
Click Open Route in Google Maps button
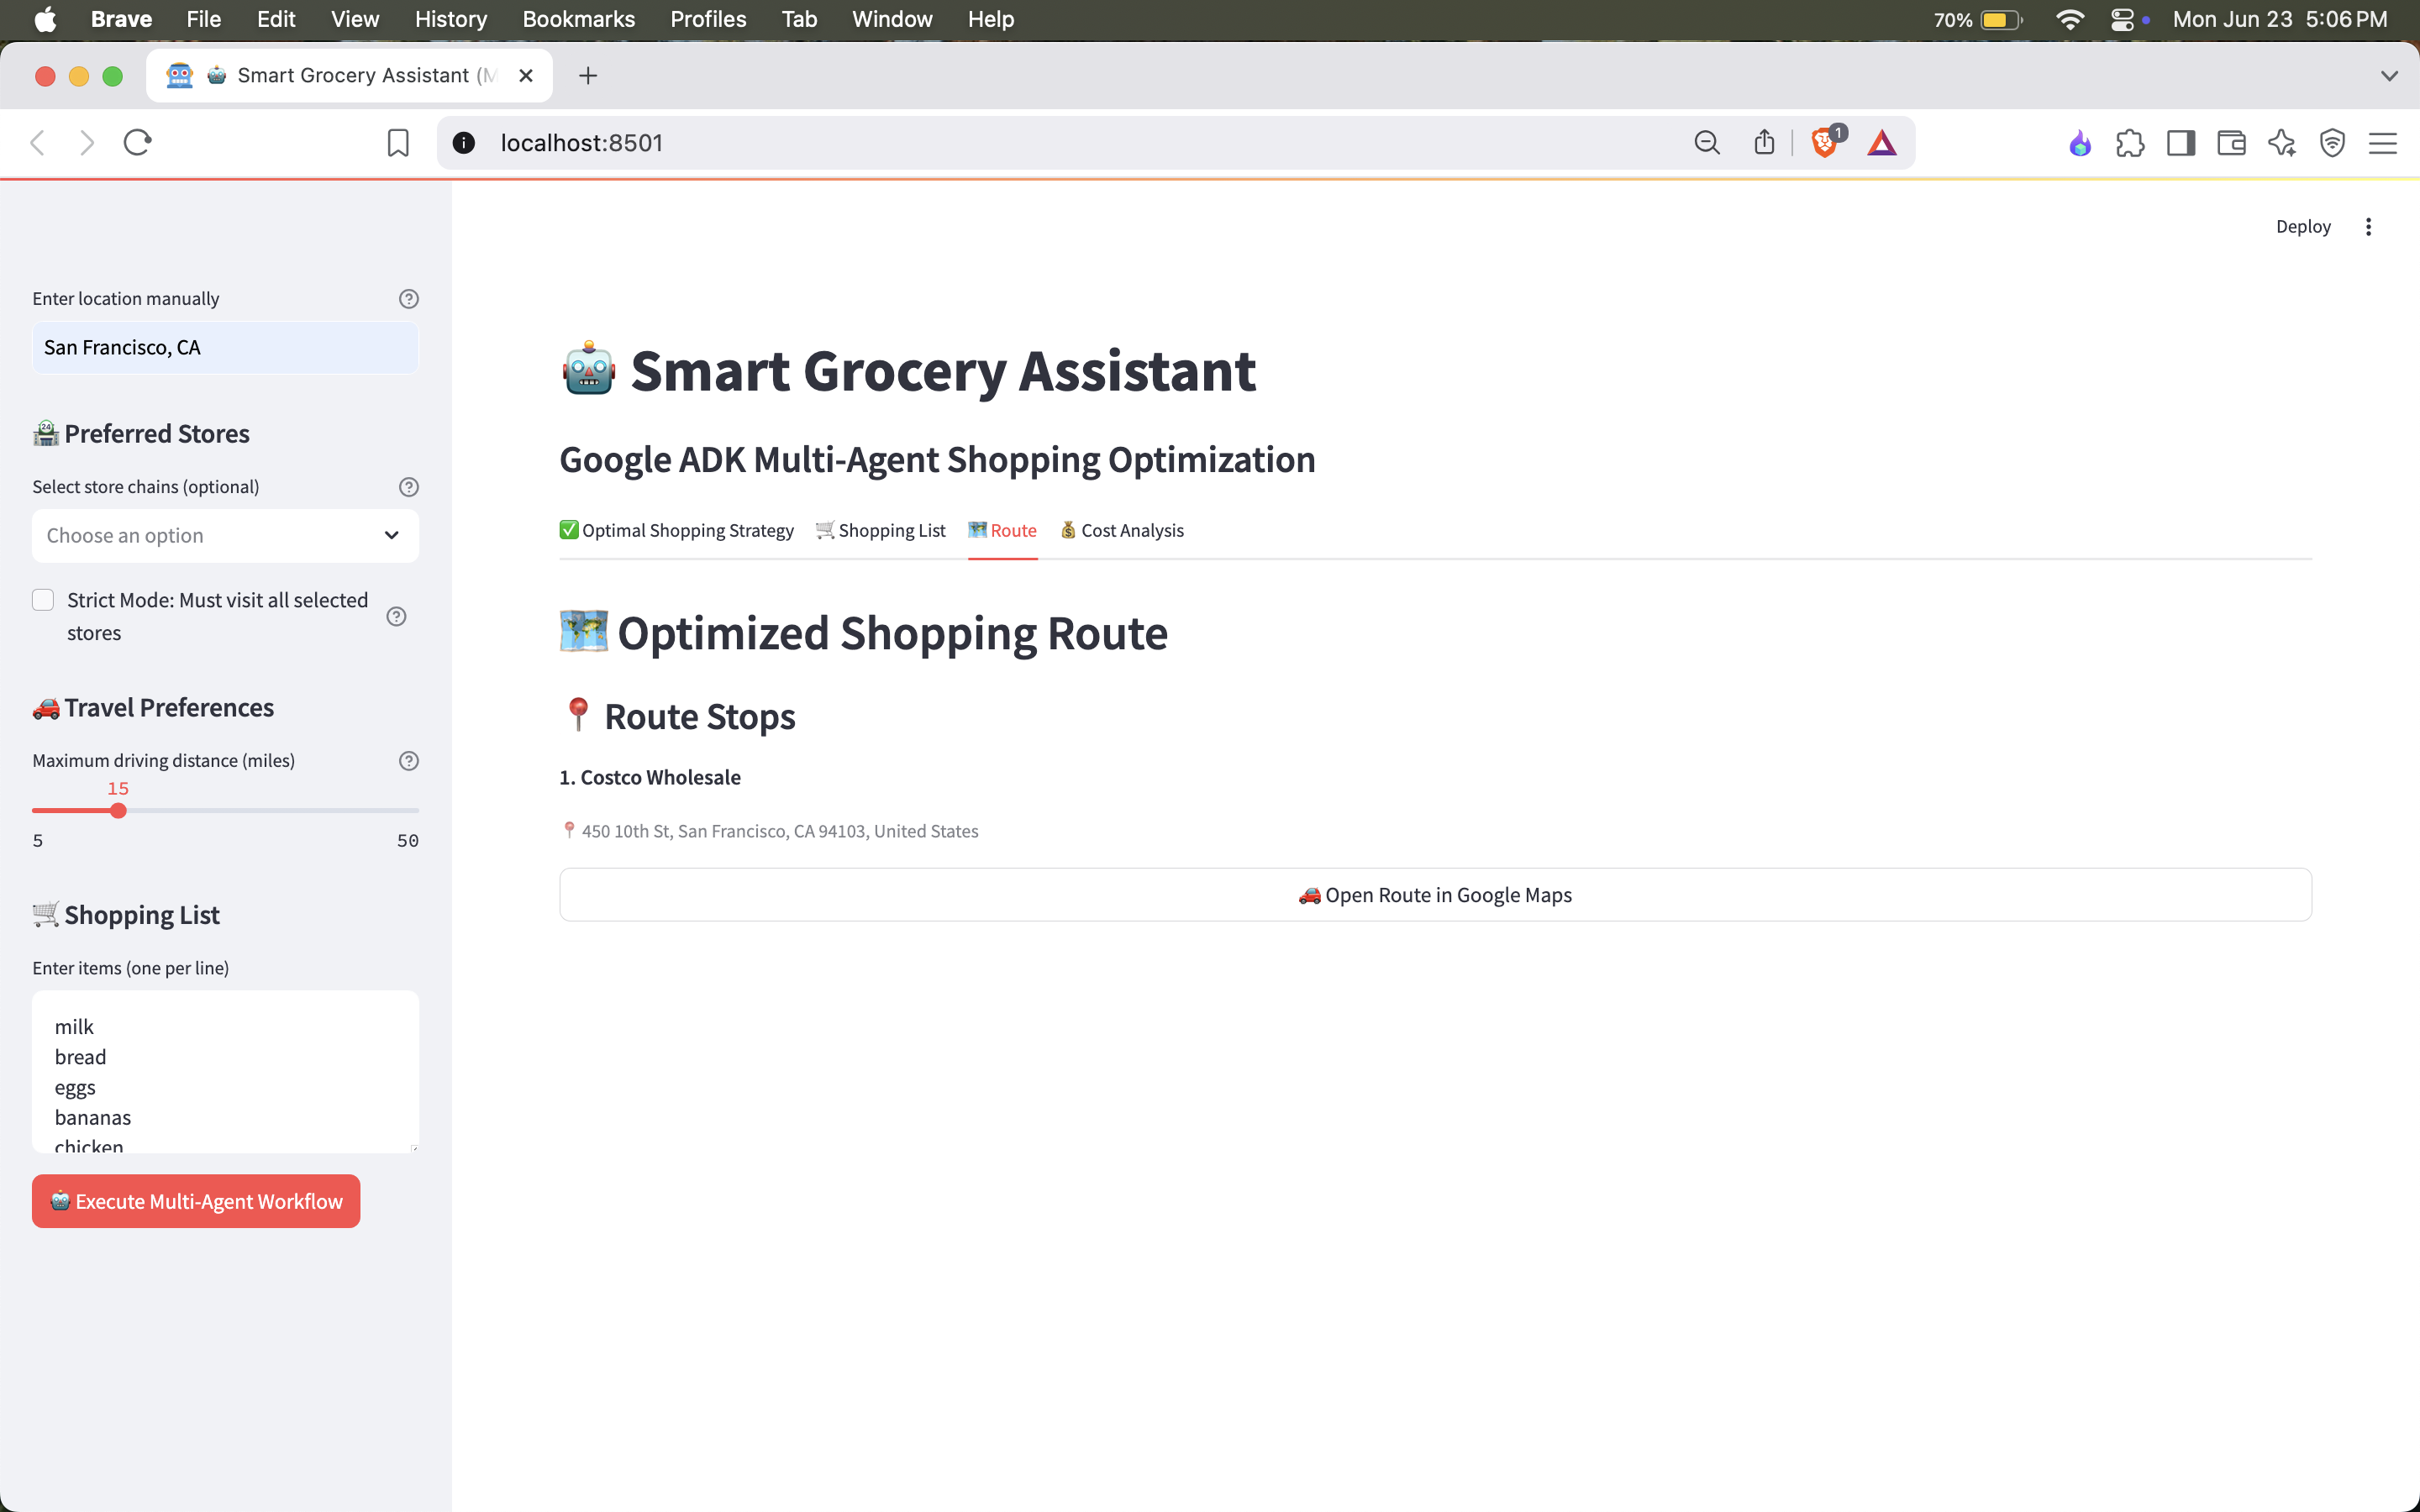point(1434,895)
